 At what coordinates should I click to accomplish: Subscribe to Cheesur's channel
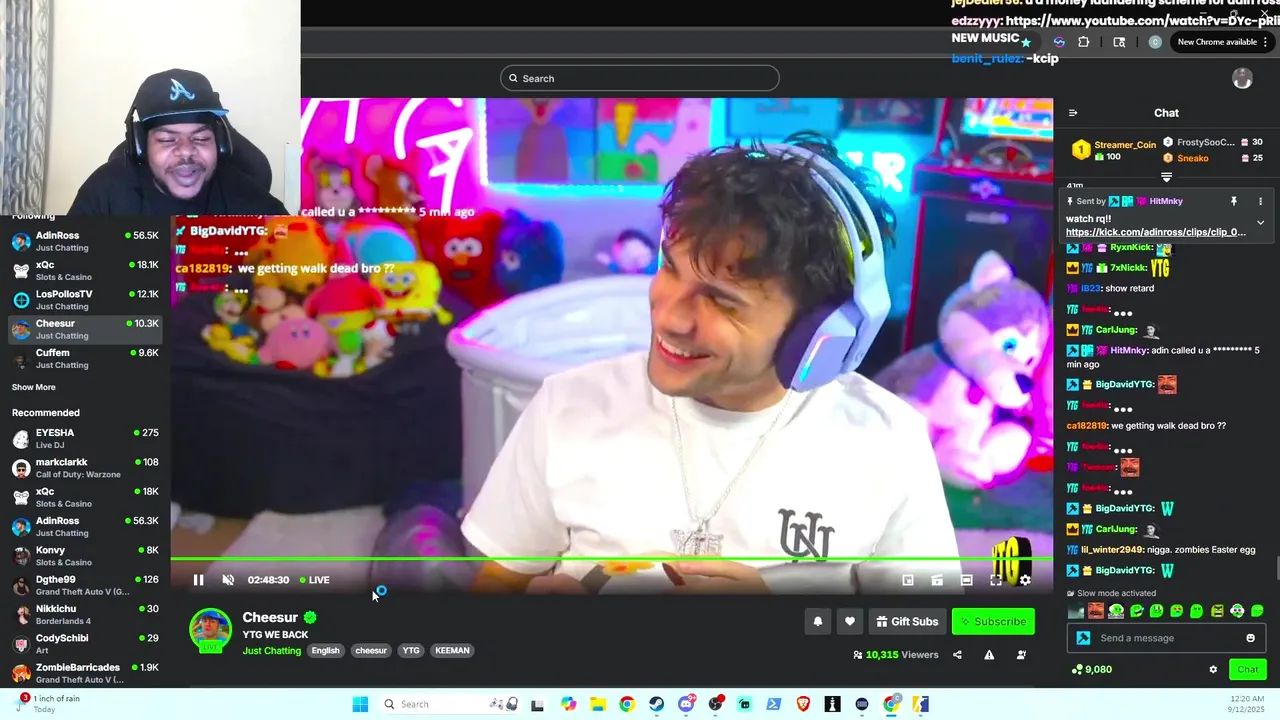click(993, 621)
